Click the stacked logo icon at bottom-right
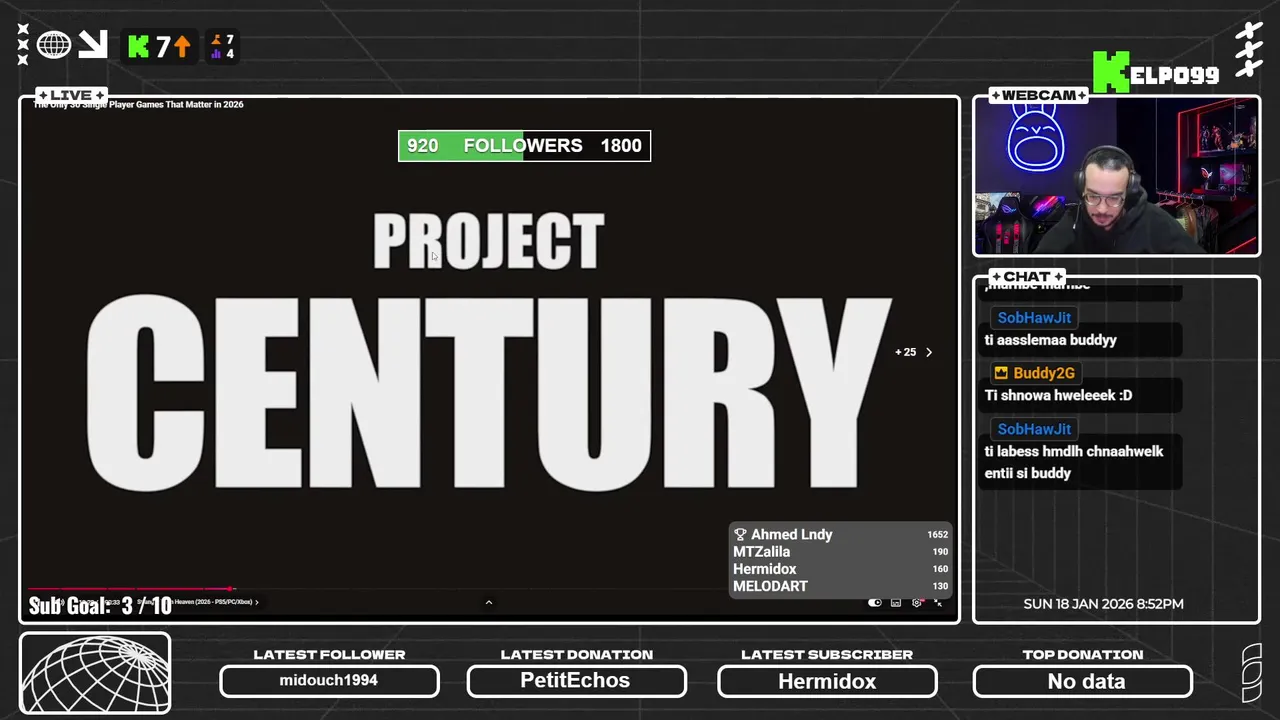This screenshot has width=1280, height=720. [1251, 673]
